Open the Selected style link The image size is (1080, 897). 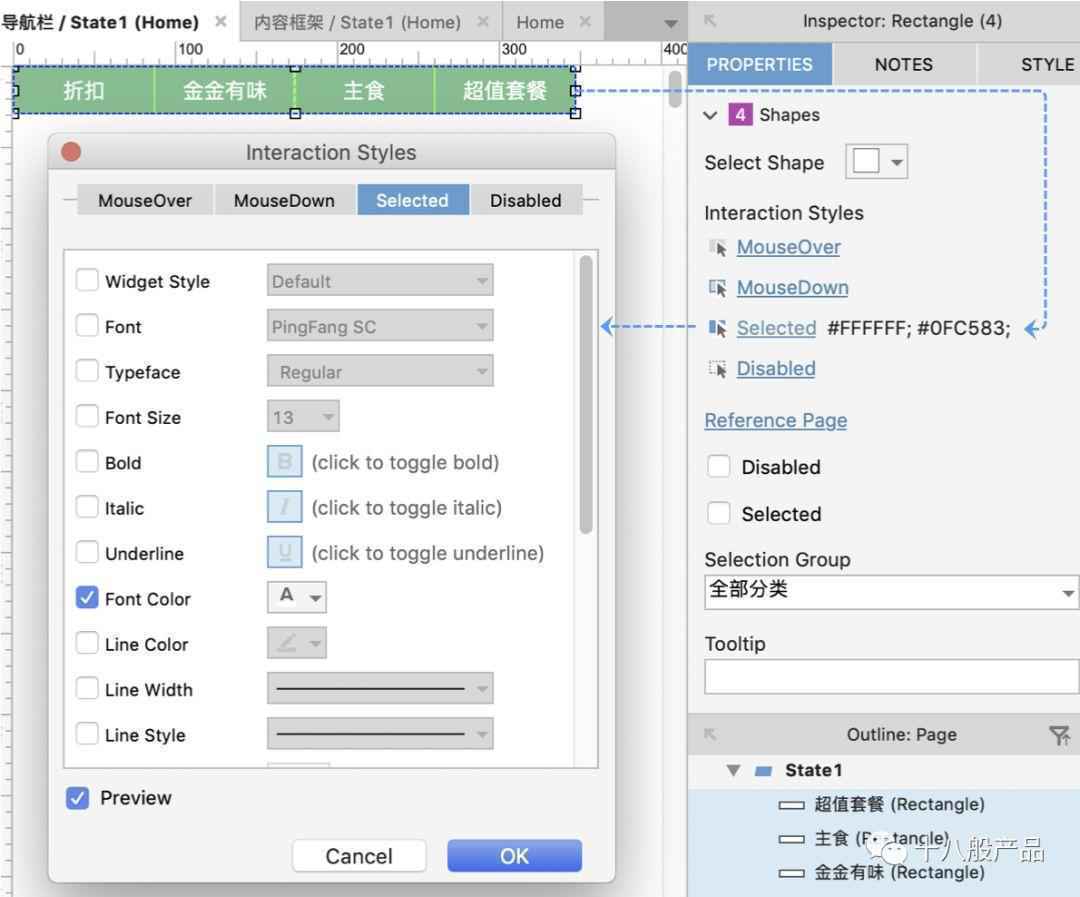776,328
